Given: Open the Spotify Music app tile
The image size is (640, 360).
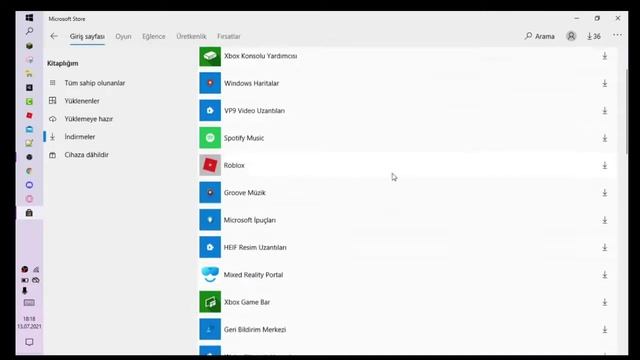Looking at the screenshot, I should pyautogui.click(x=210, y=138).
